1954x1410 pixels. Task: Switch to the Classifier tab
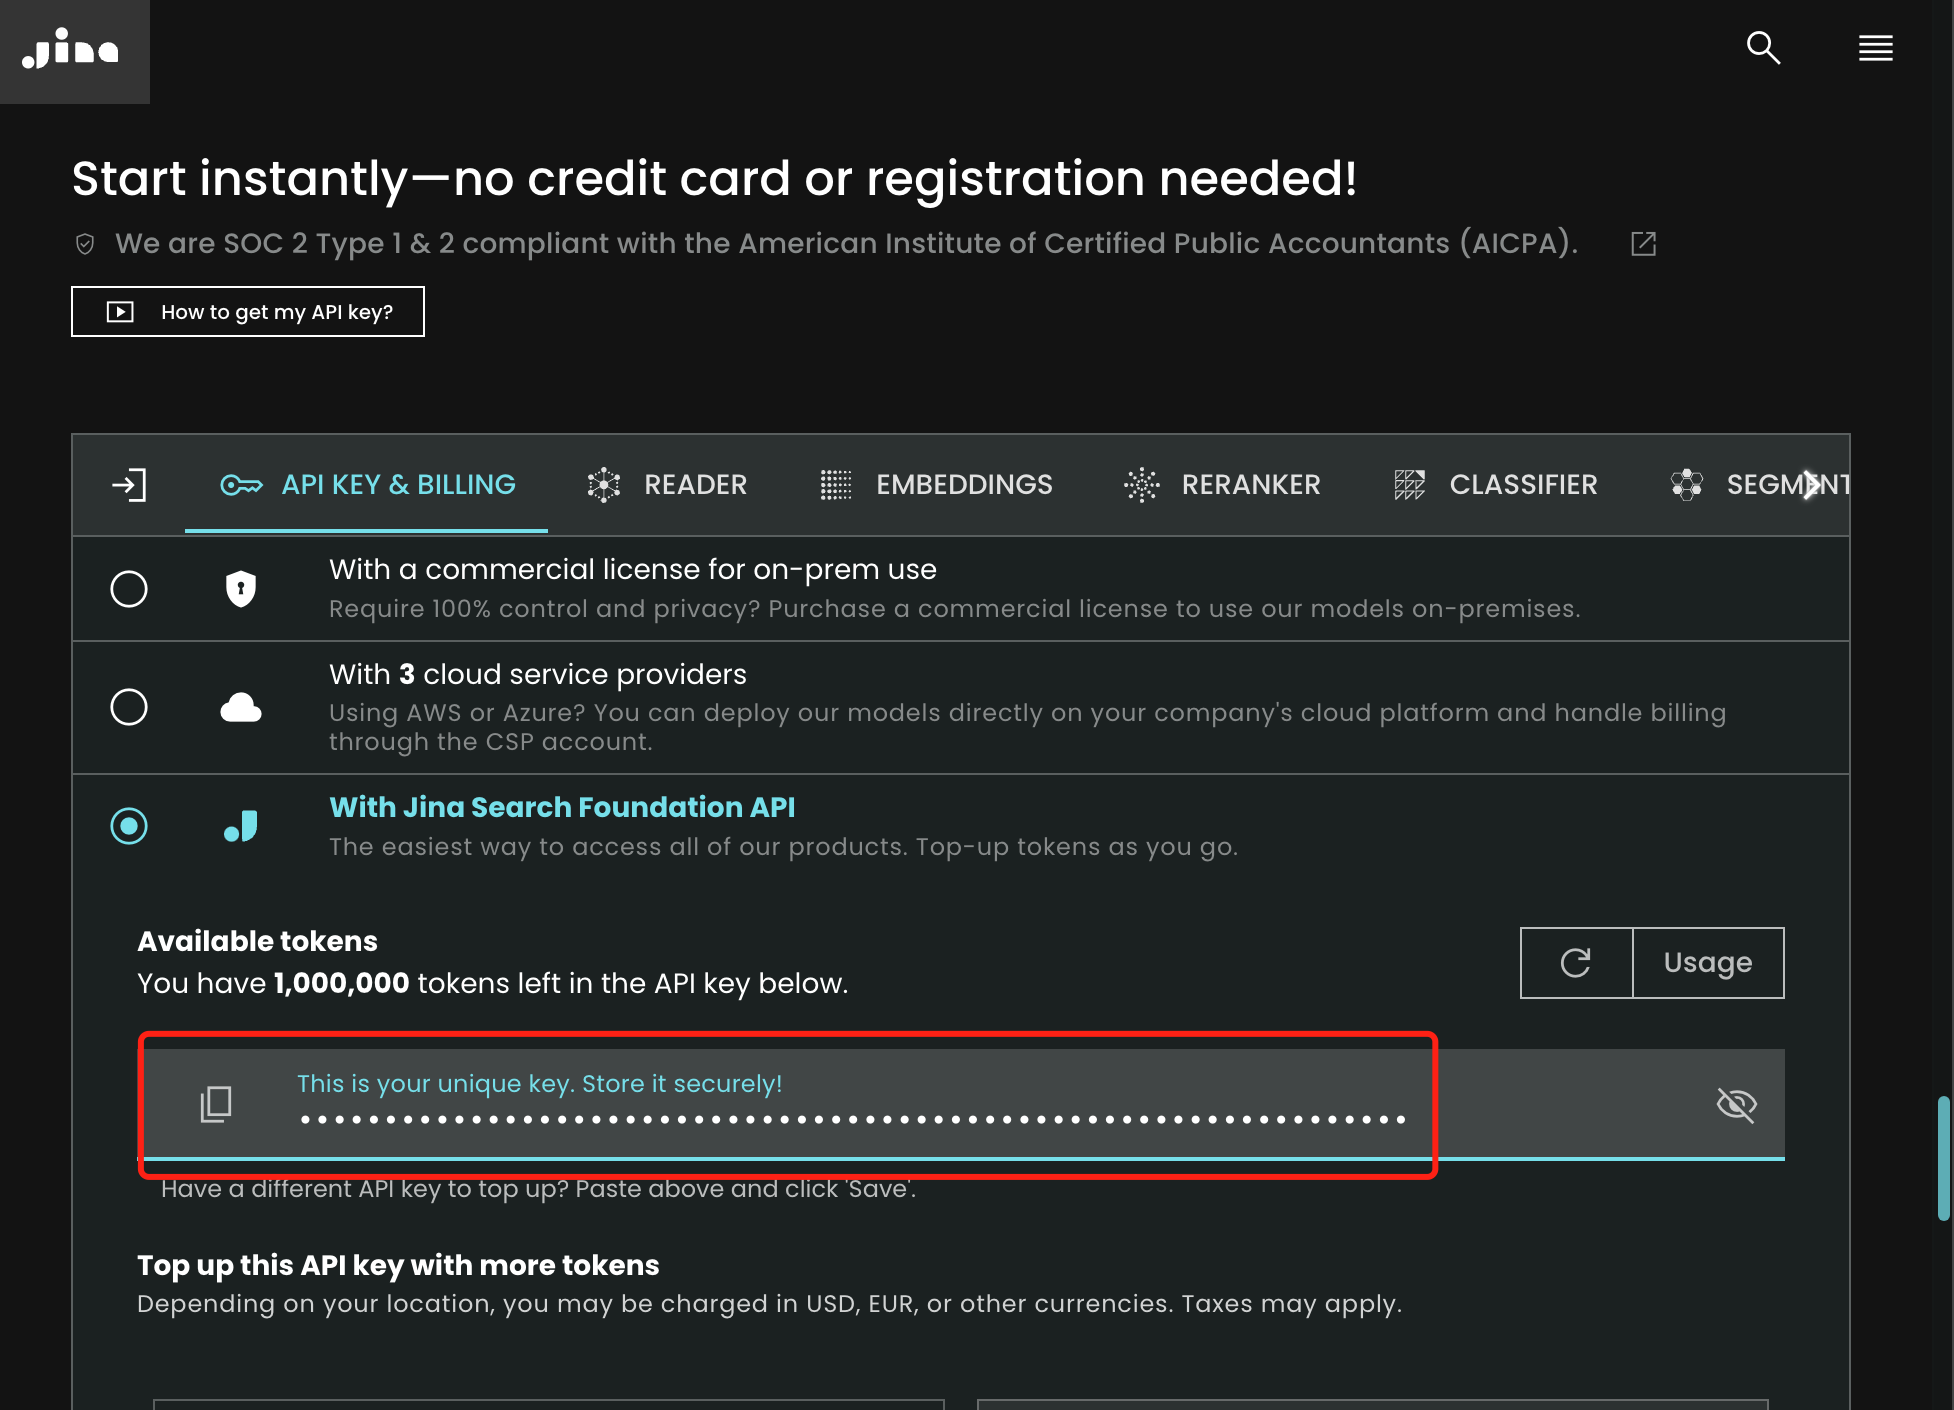pyautogui.click(x=1496, y=485)
